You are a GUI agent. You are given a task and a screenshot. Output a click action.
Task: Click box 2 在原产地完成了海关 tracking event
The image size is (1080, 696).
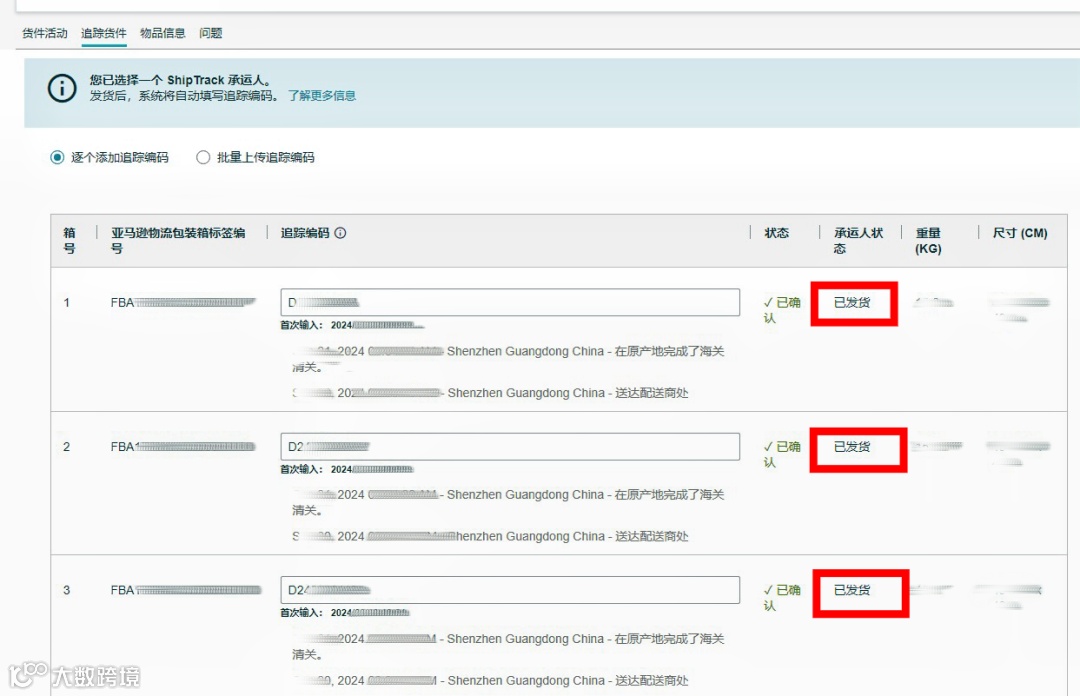(x=508, y=502)
